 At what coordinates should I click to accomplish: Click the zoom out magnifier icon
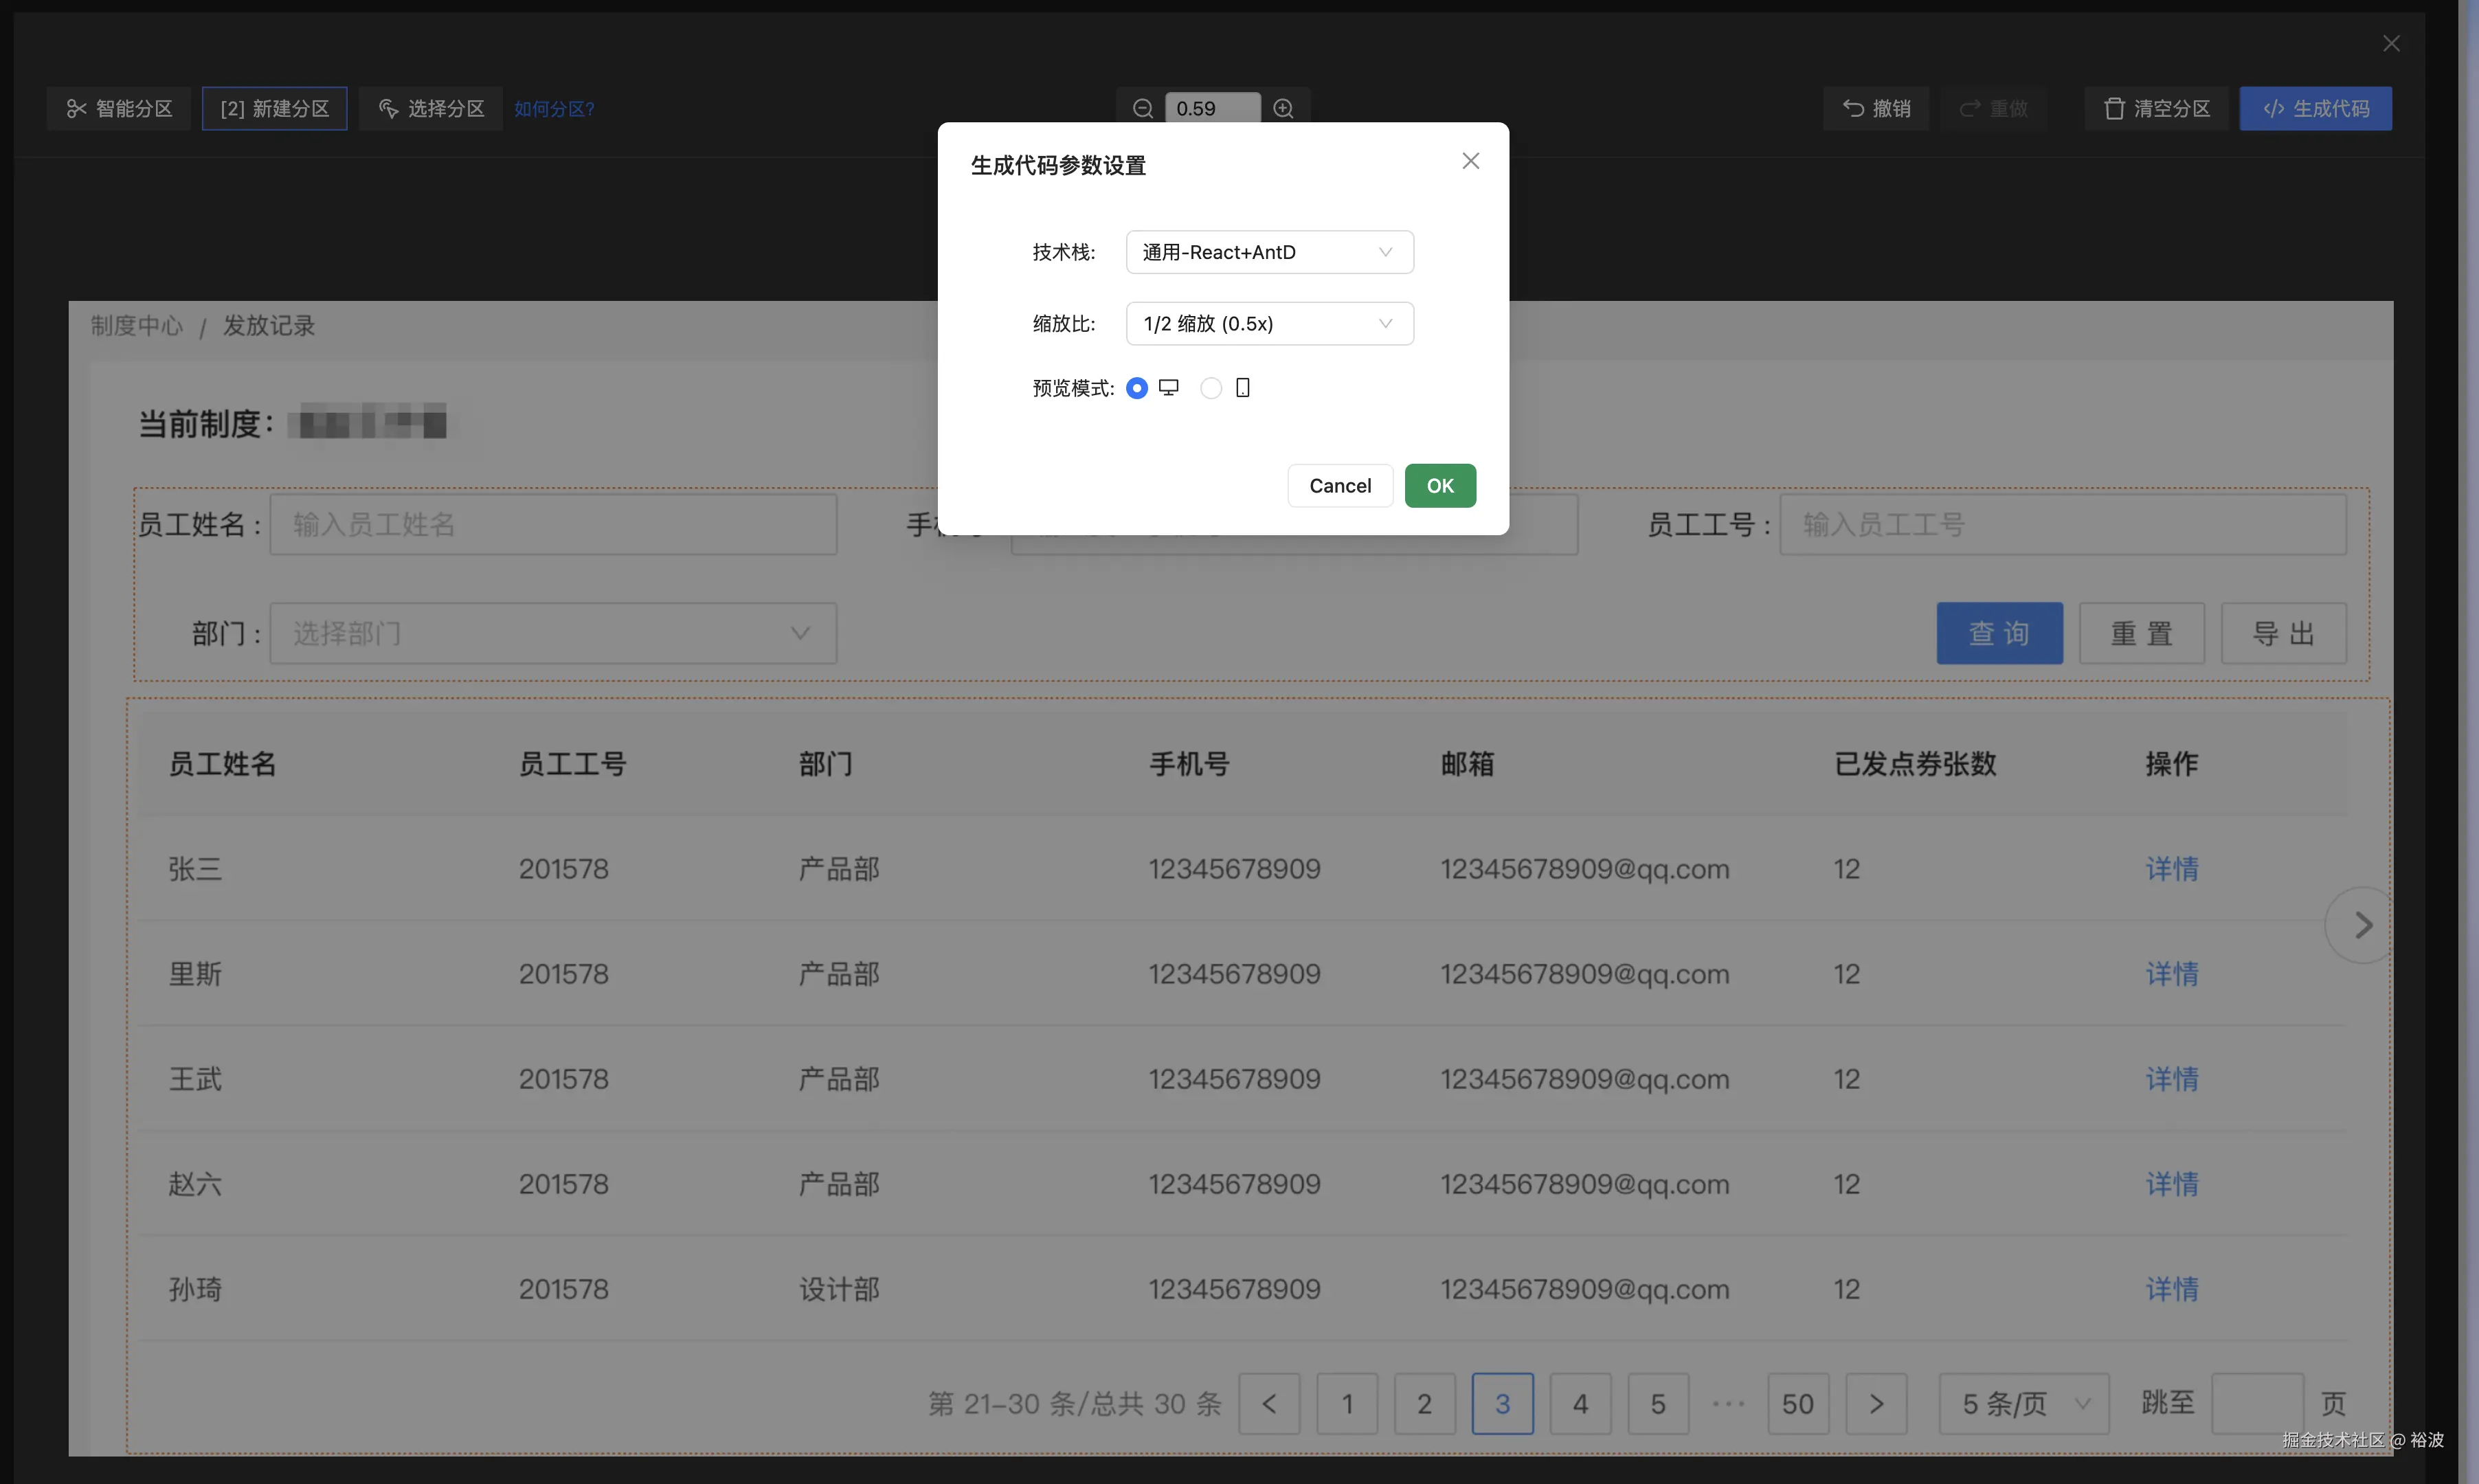[1142, 108]
